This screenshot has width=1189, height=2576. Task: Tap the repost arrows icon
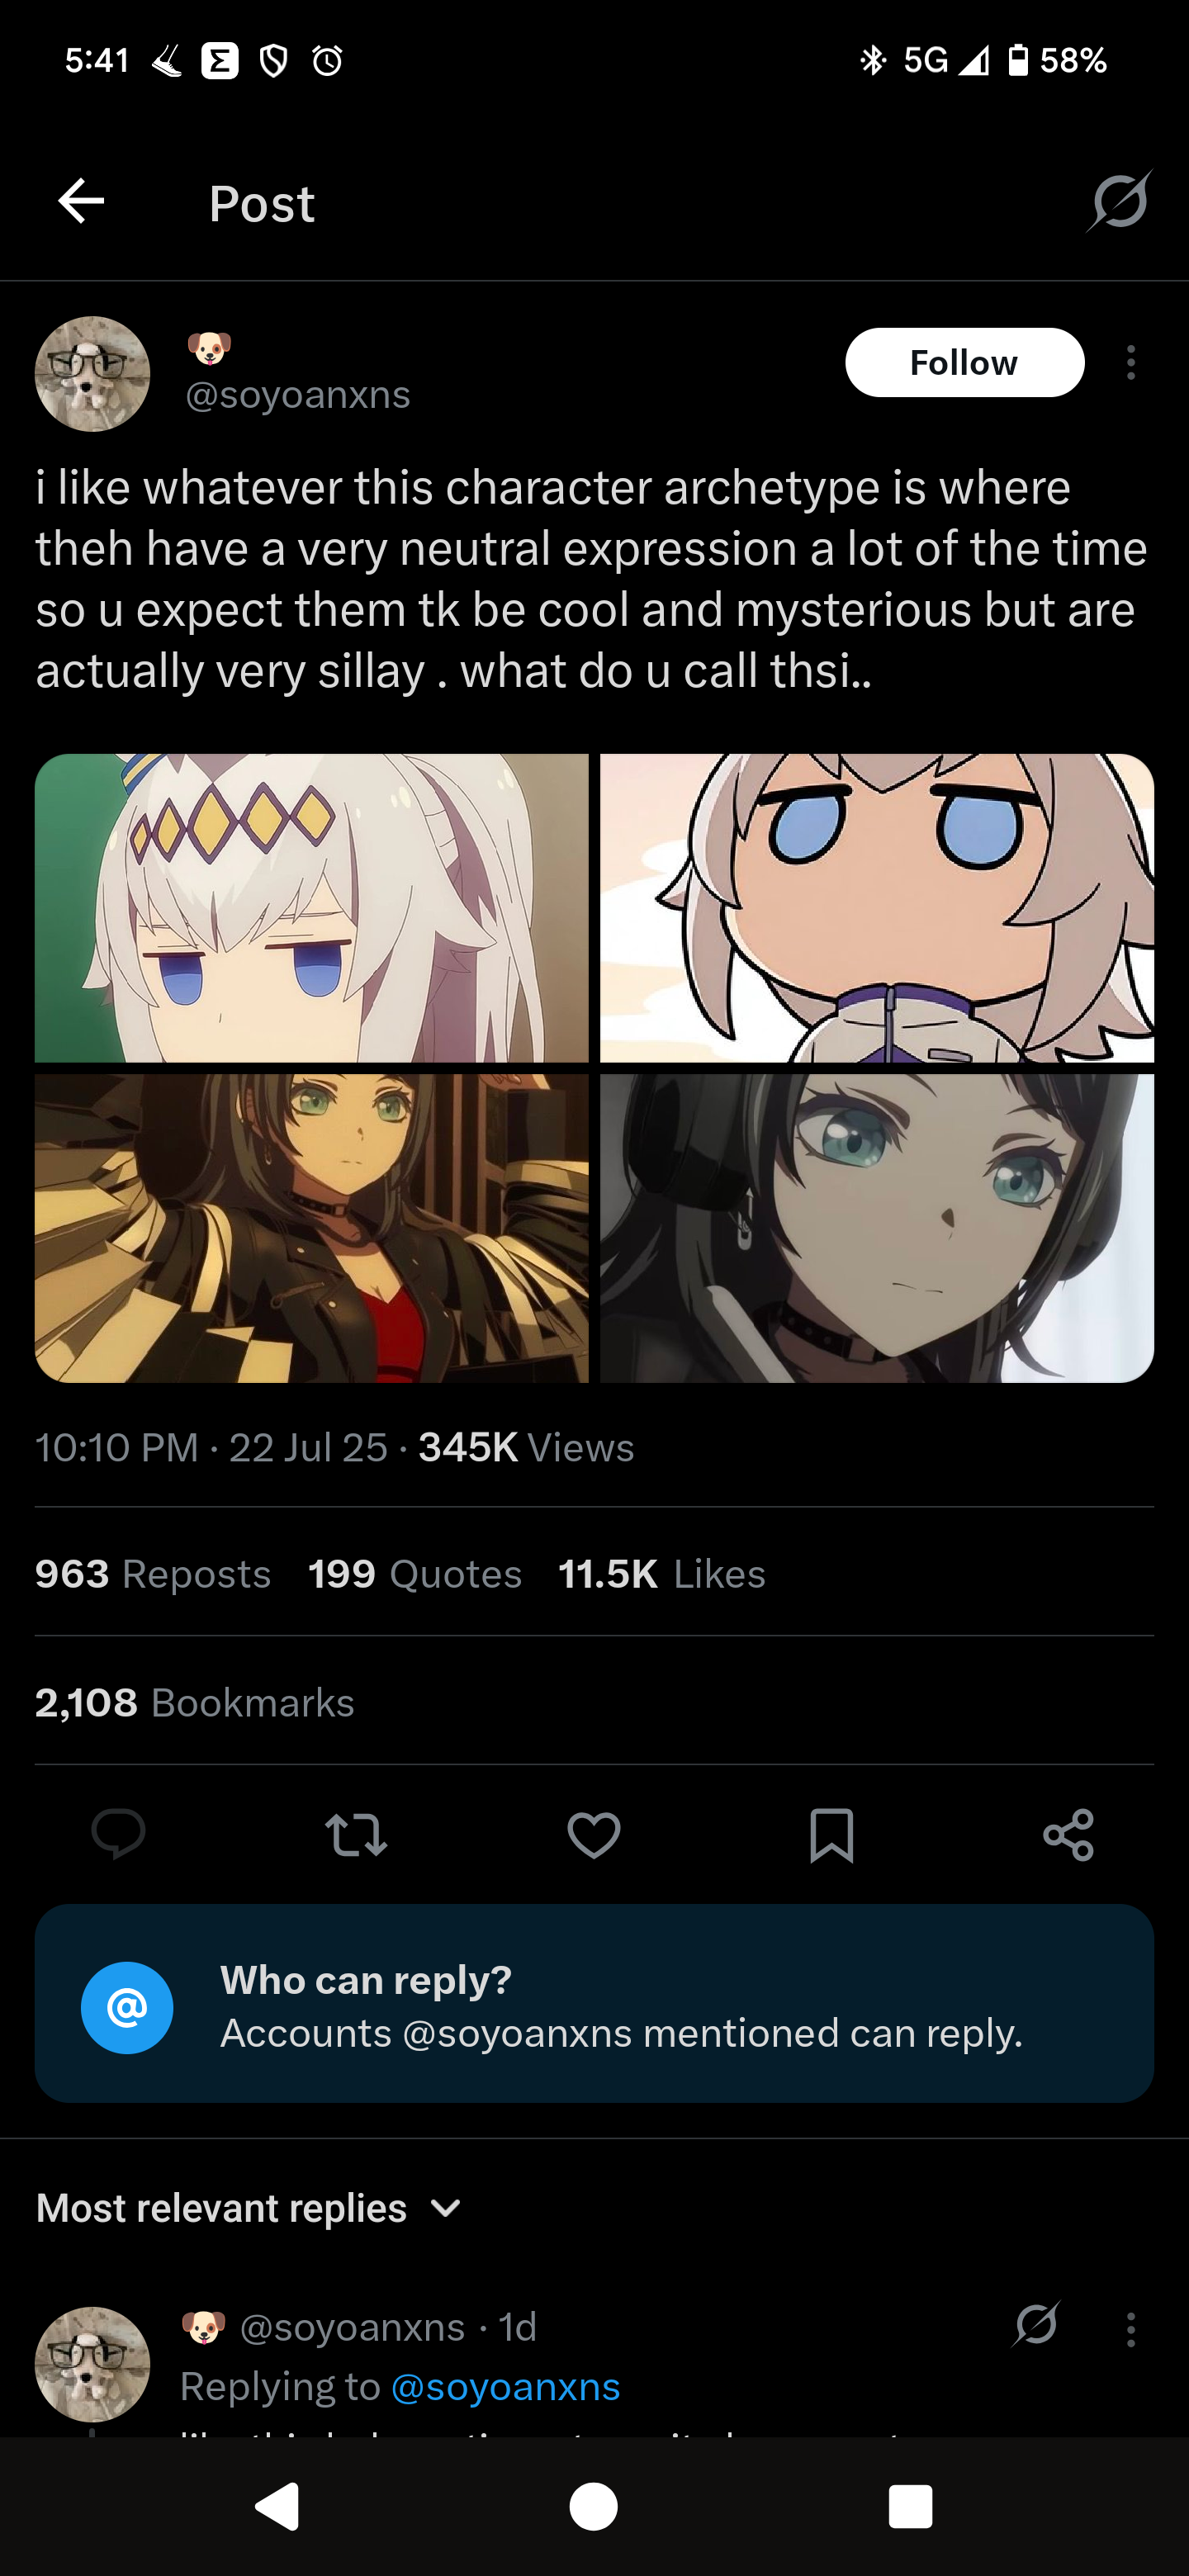click(356, 1834)
